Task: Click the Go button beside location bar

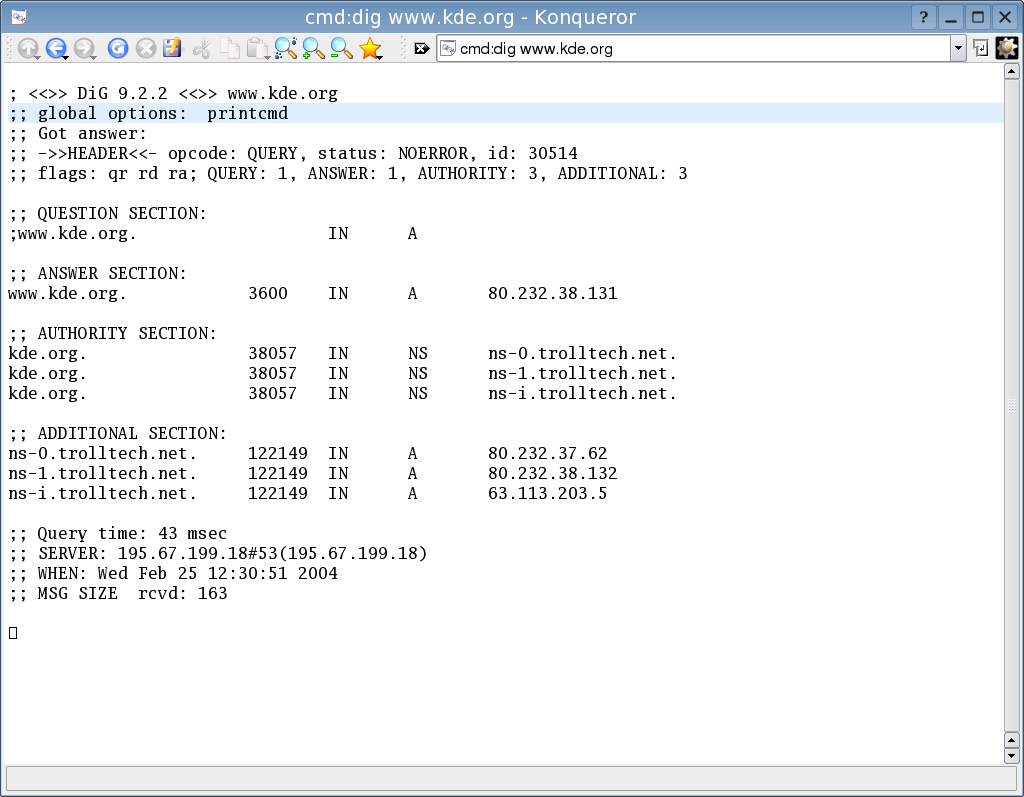Action: coord(980,48)
